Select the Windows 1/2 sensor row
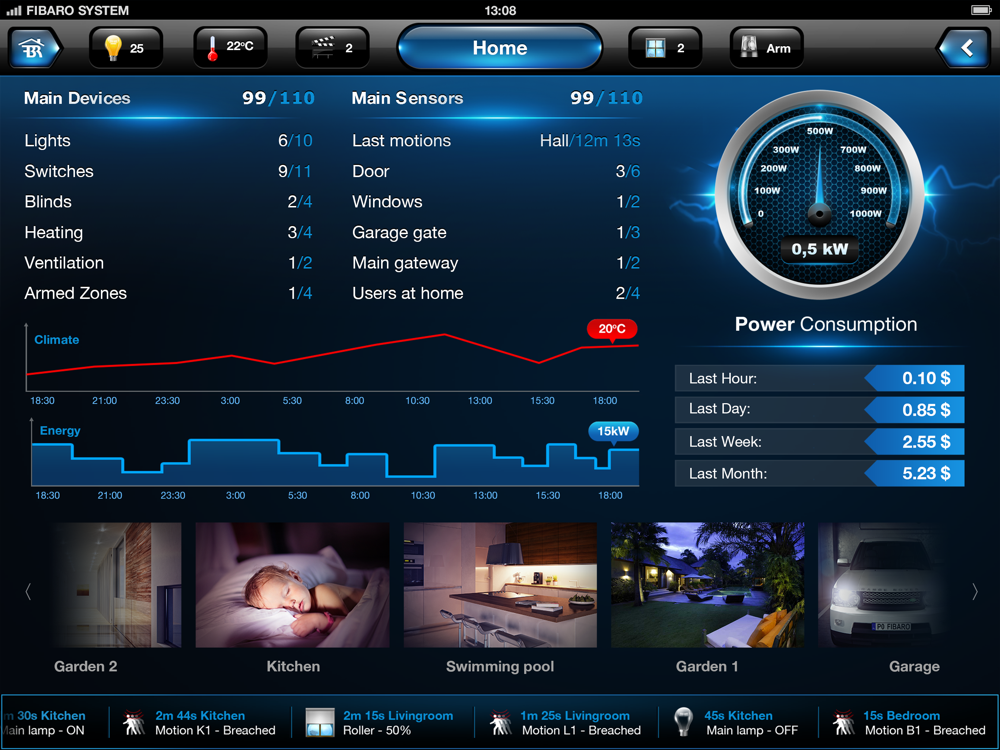Viewport: 1000px width, 750px height. coord(496,202)
